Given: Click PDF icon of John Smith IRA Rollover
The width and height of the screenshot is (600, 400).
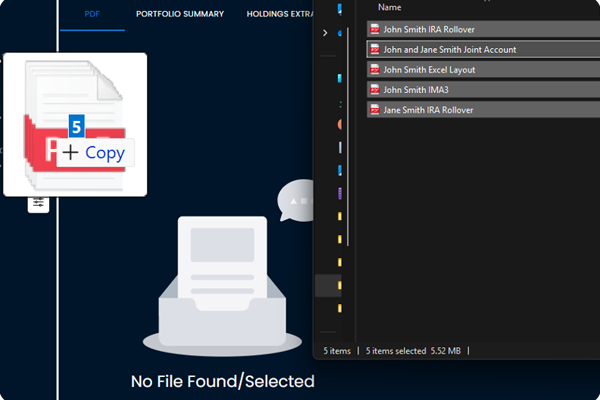Looking at the screenshot, I should (x=375, y=29).
